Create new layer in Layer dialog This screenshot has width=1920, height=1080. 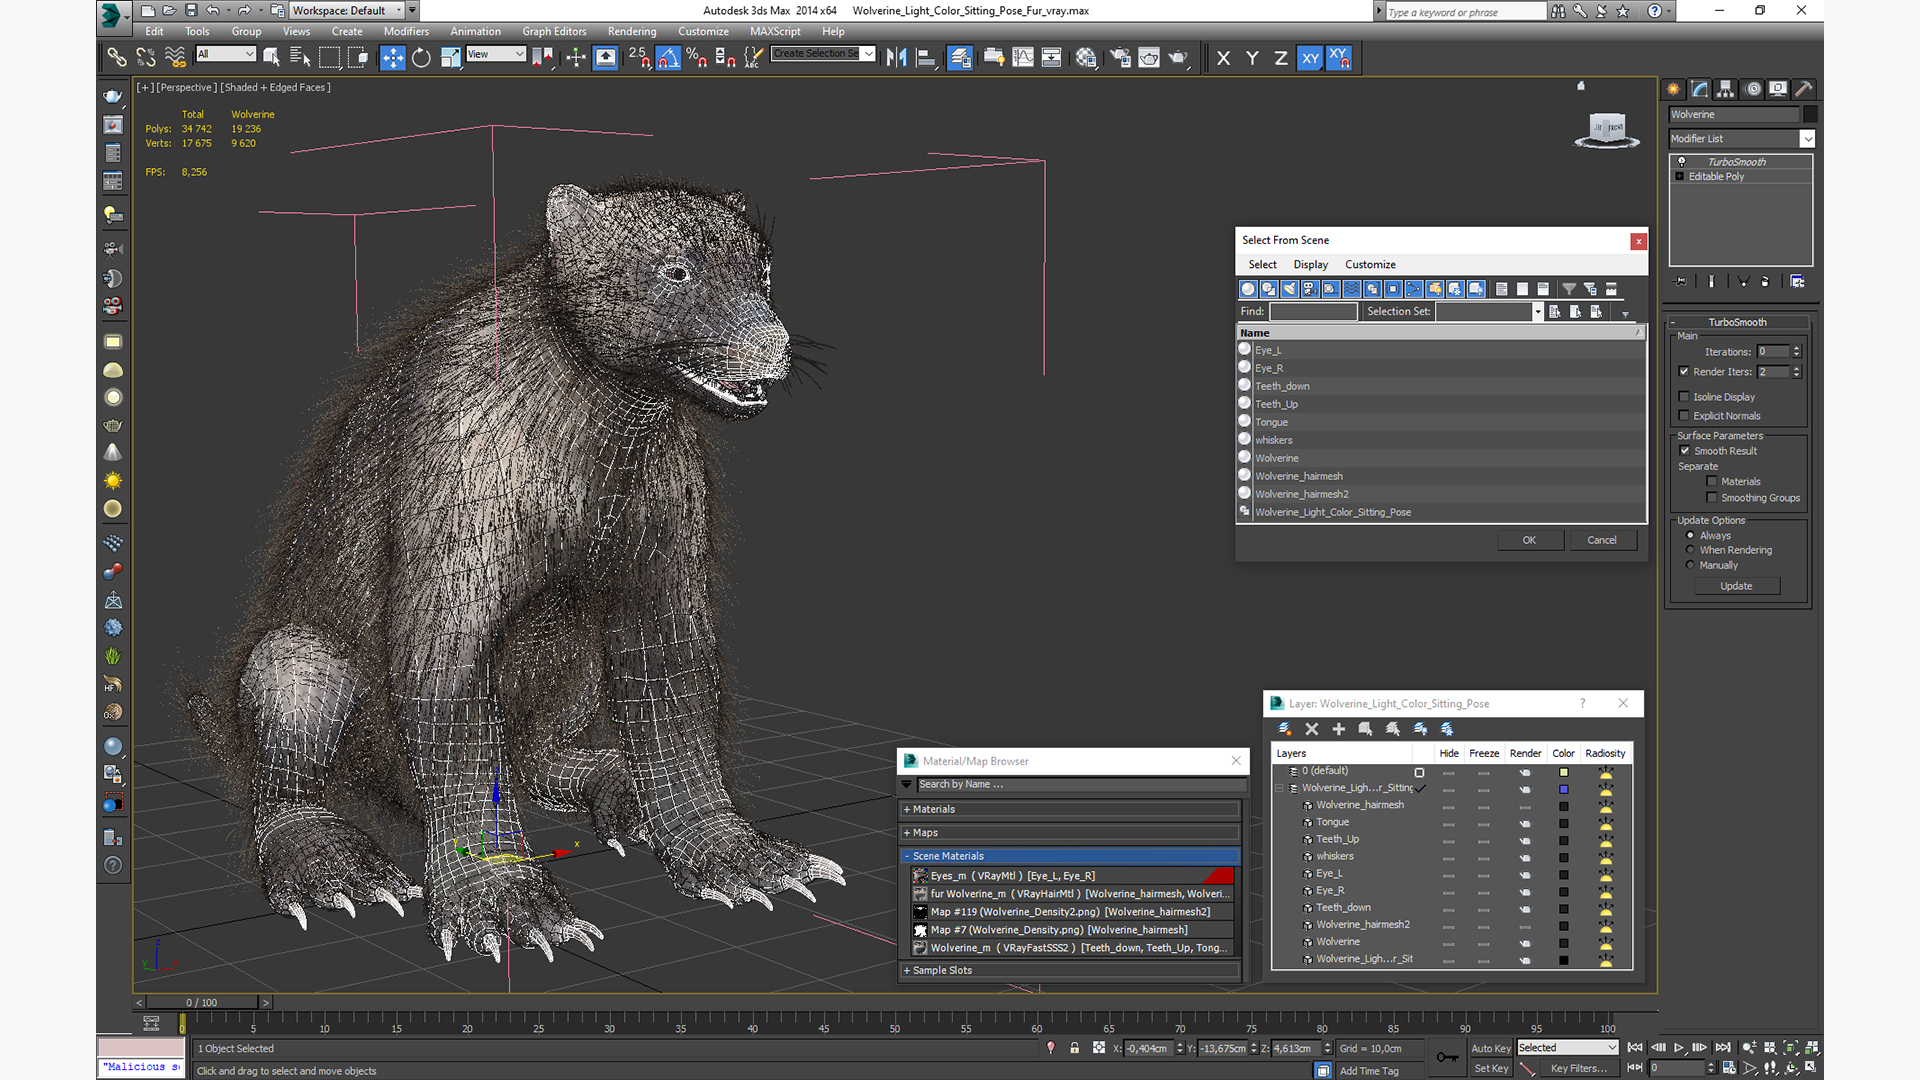point(1285,729)
